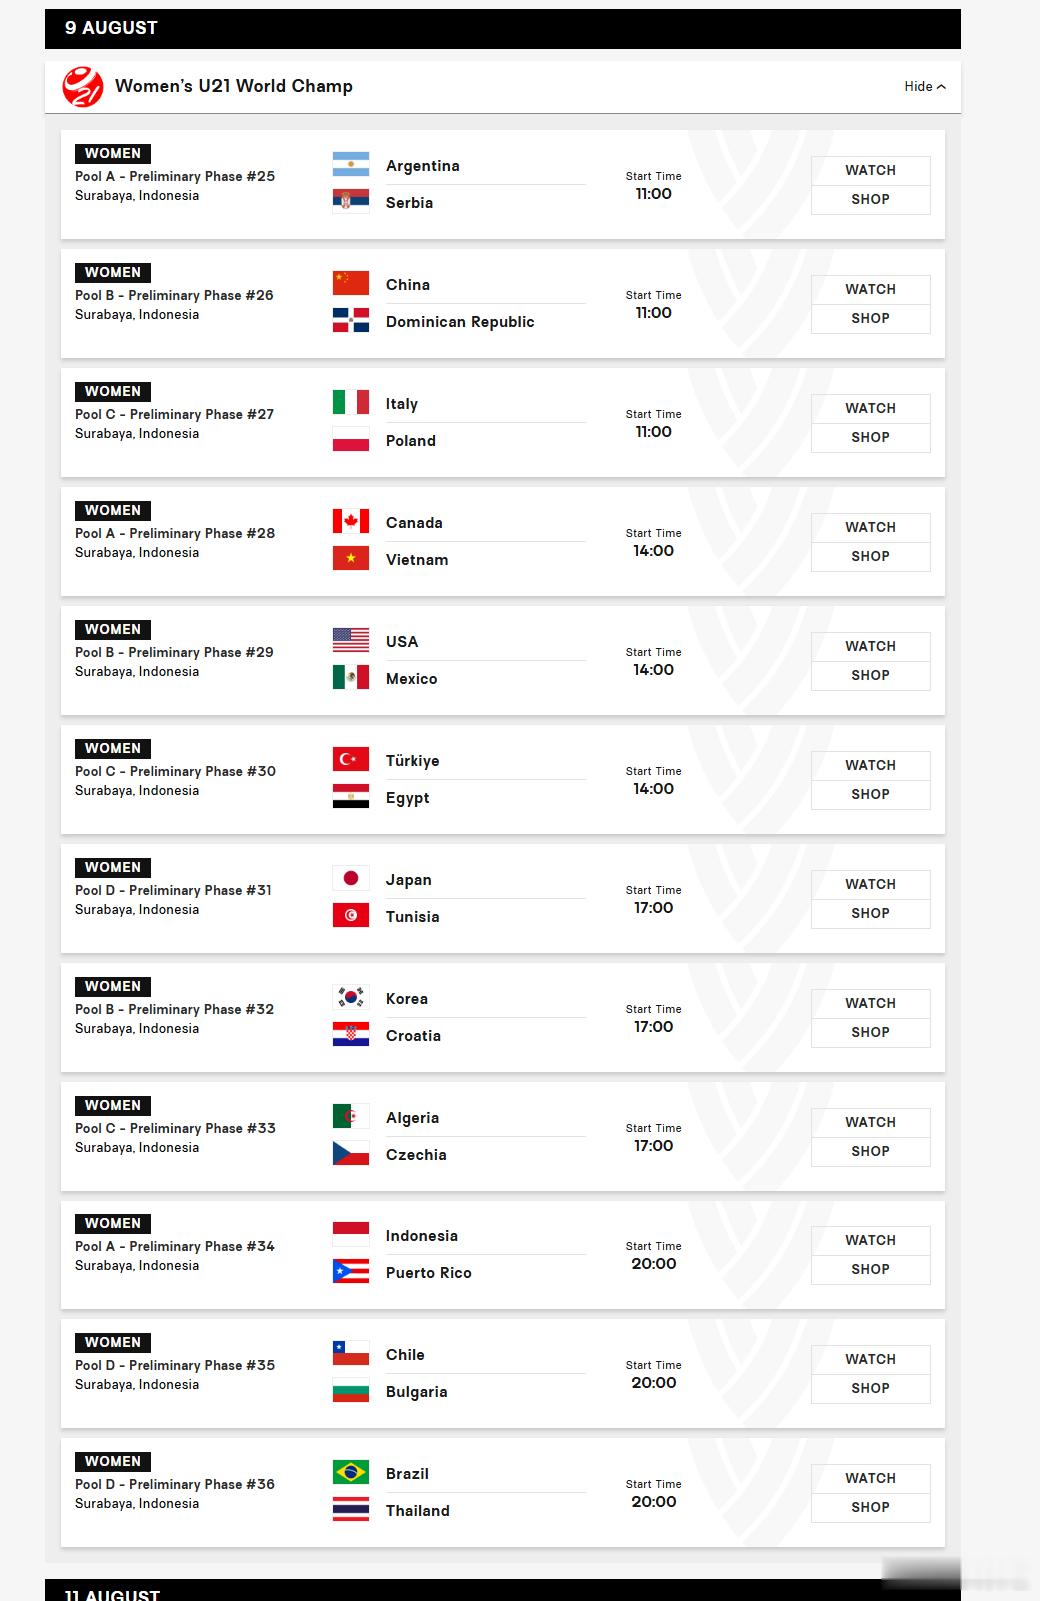
Task: Select Czechia team name link
Action: (416, 1155)
